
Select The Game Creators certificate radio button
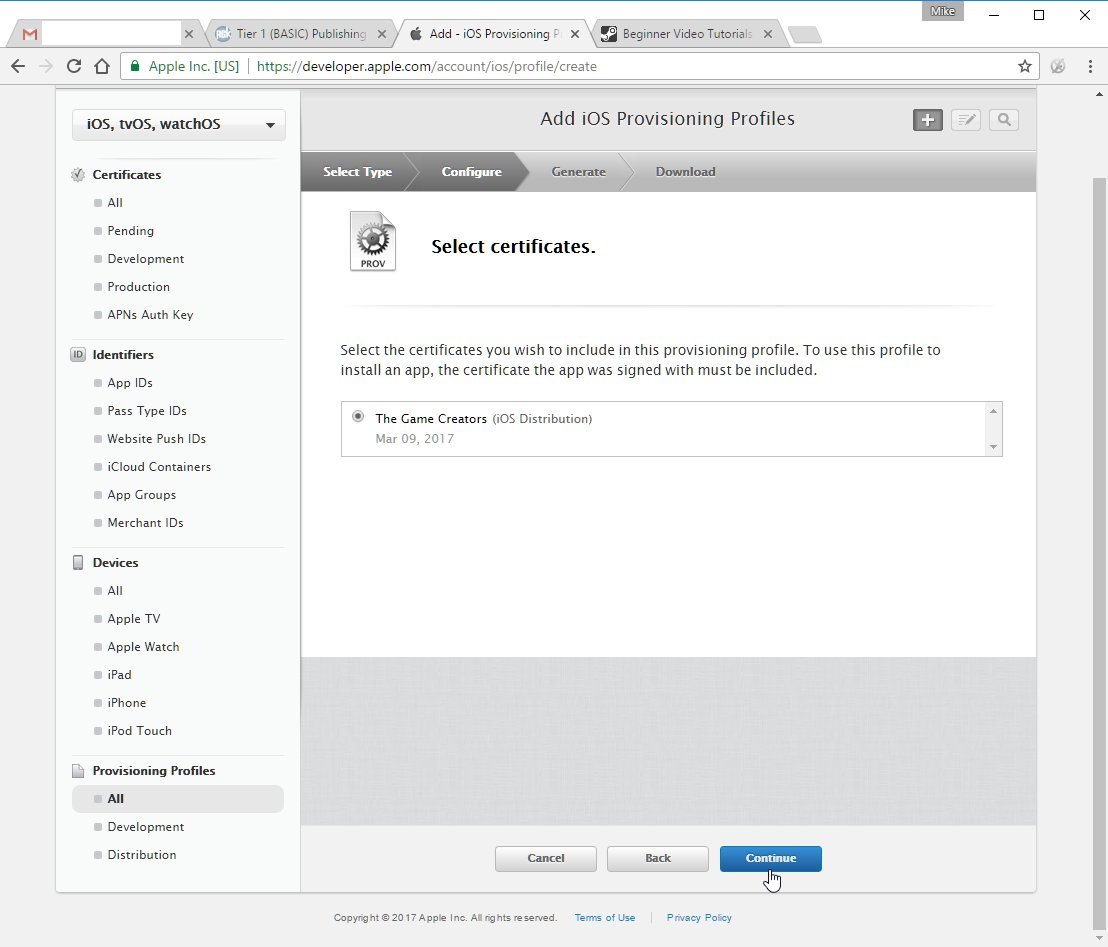[358, 416]
